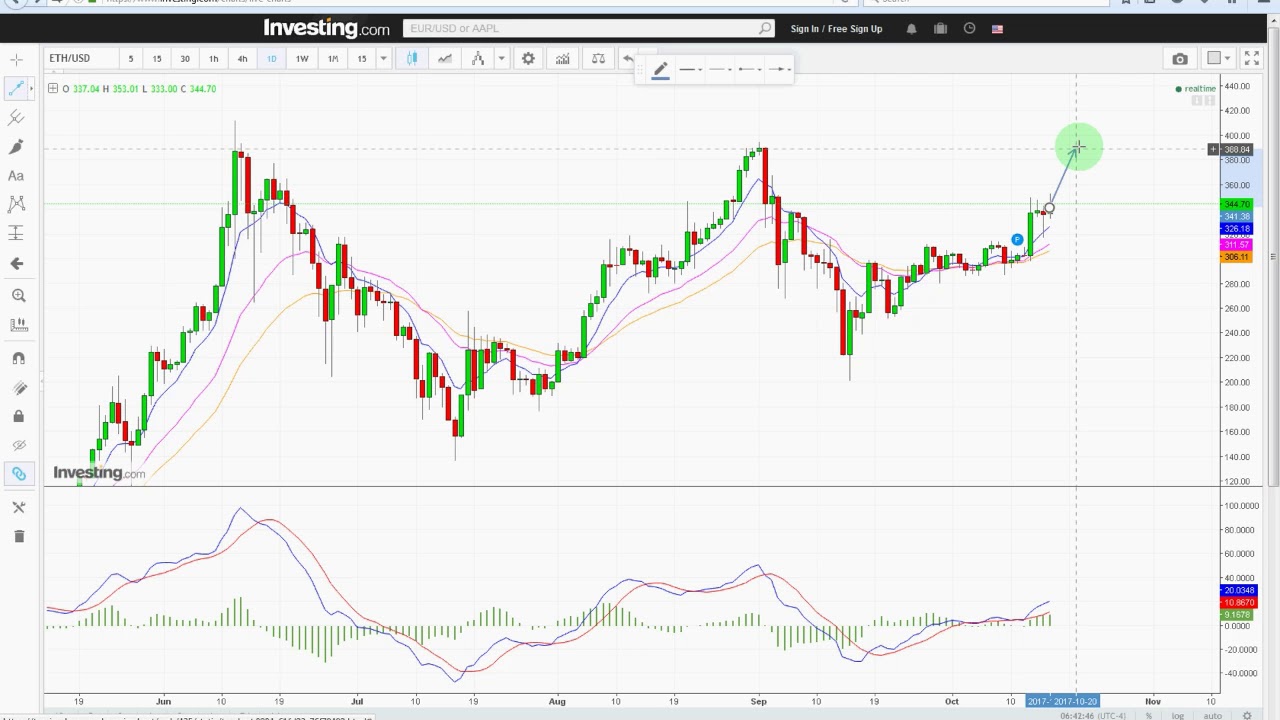The width and height of the screenshot is (1280, 720).
Task: Open the line style dropdown
Action: point(719,70)
